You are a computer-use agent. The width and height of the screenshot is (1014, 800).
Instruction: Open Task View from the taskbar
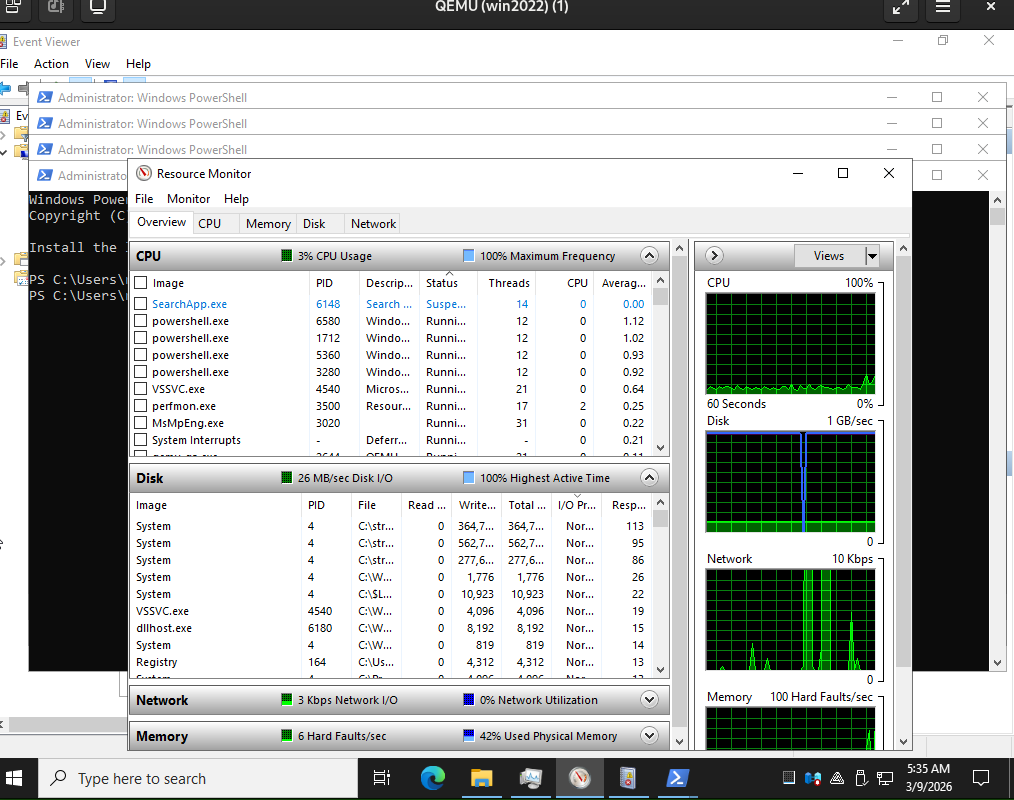click(381, 778)
